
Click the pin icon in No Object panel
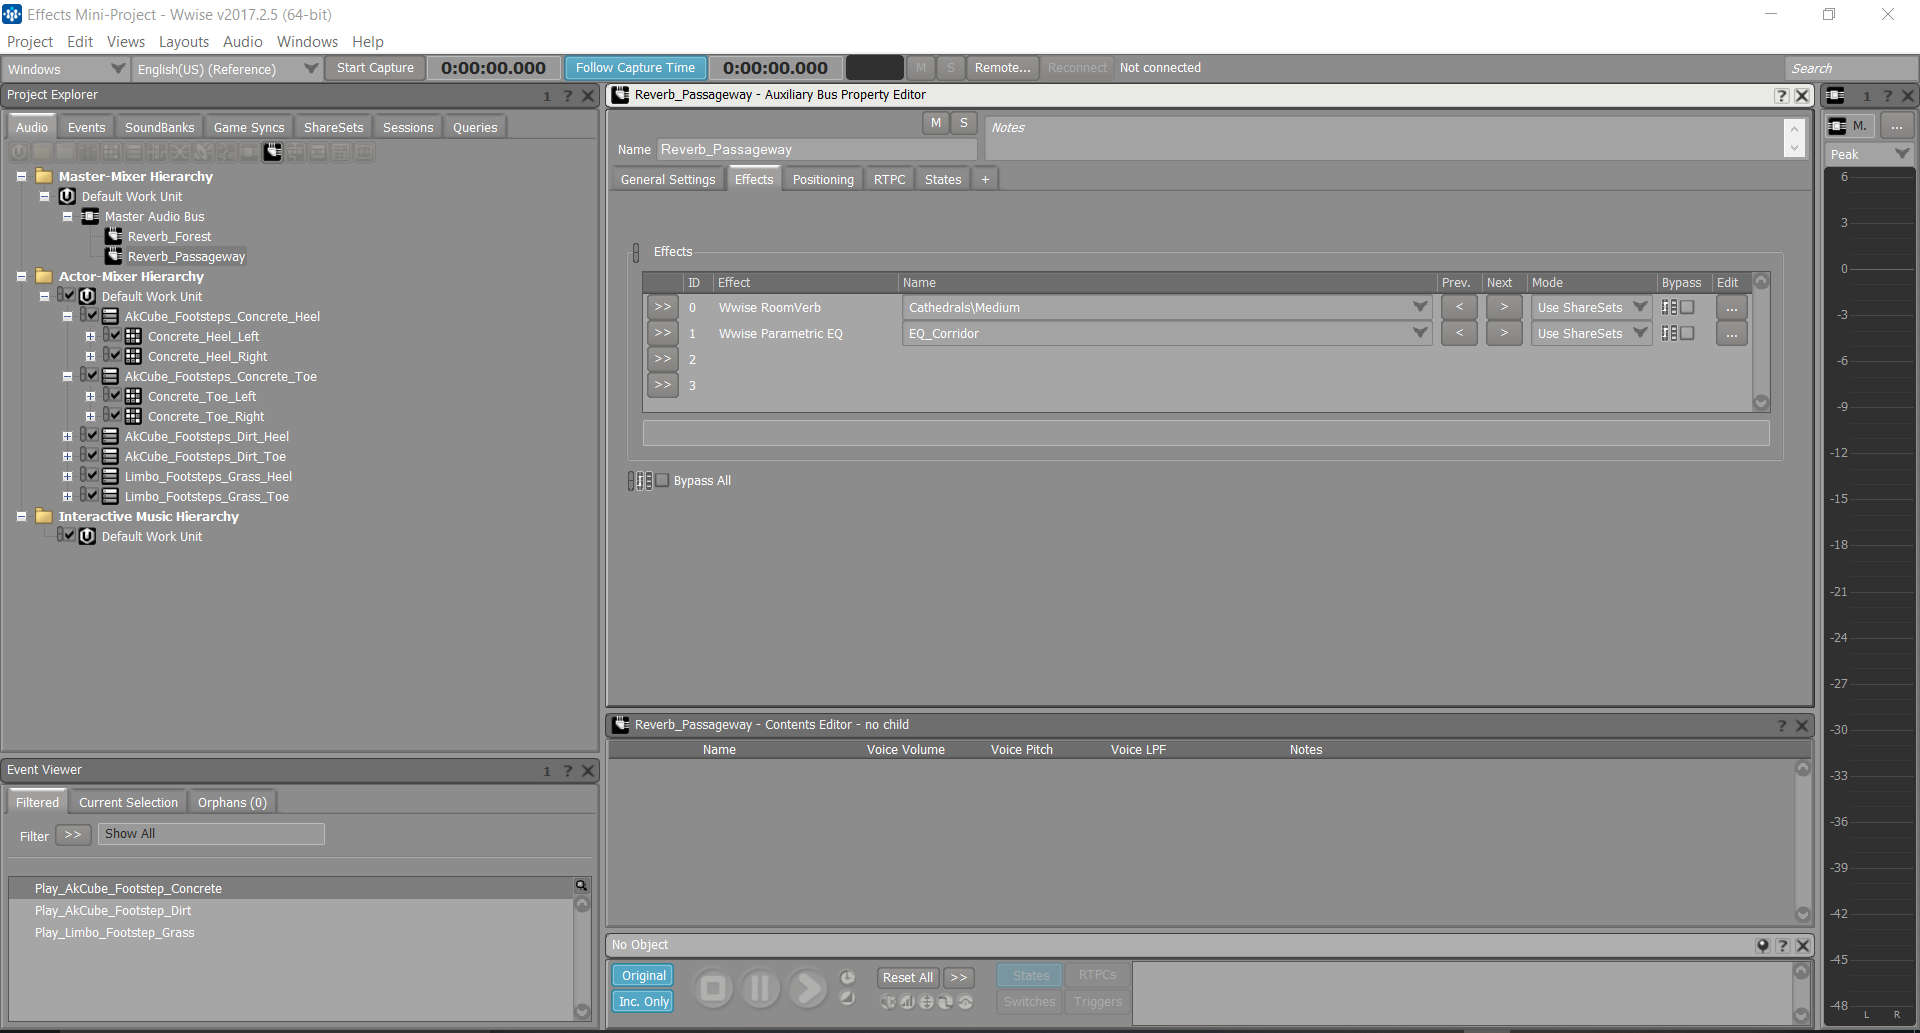click(x=1763, y=945)
